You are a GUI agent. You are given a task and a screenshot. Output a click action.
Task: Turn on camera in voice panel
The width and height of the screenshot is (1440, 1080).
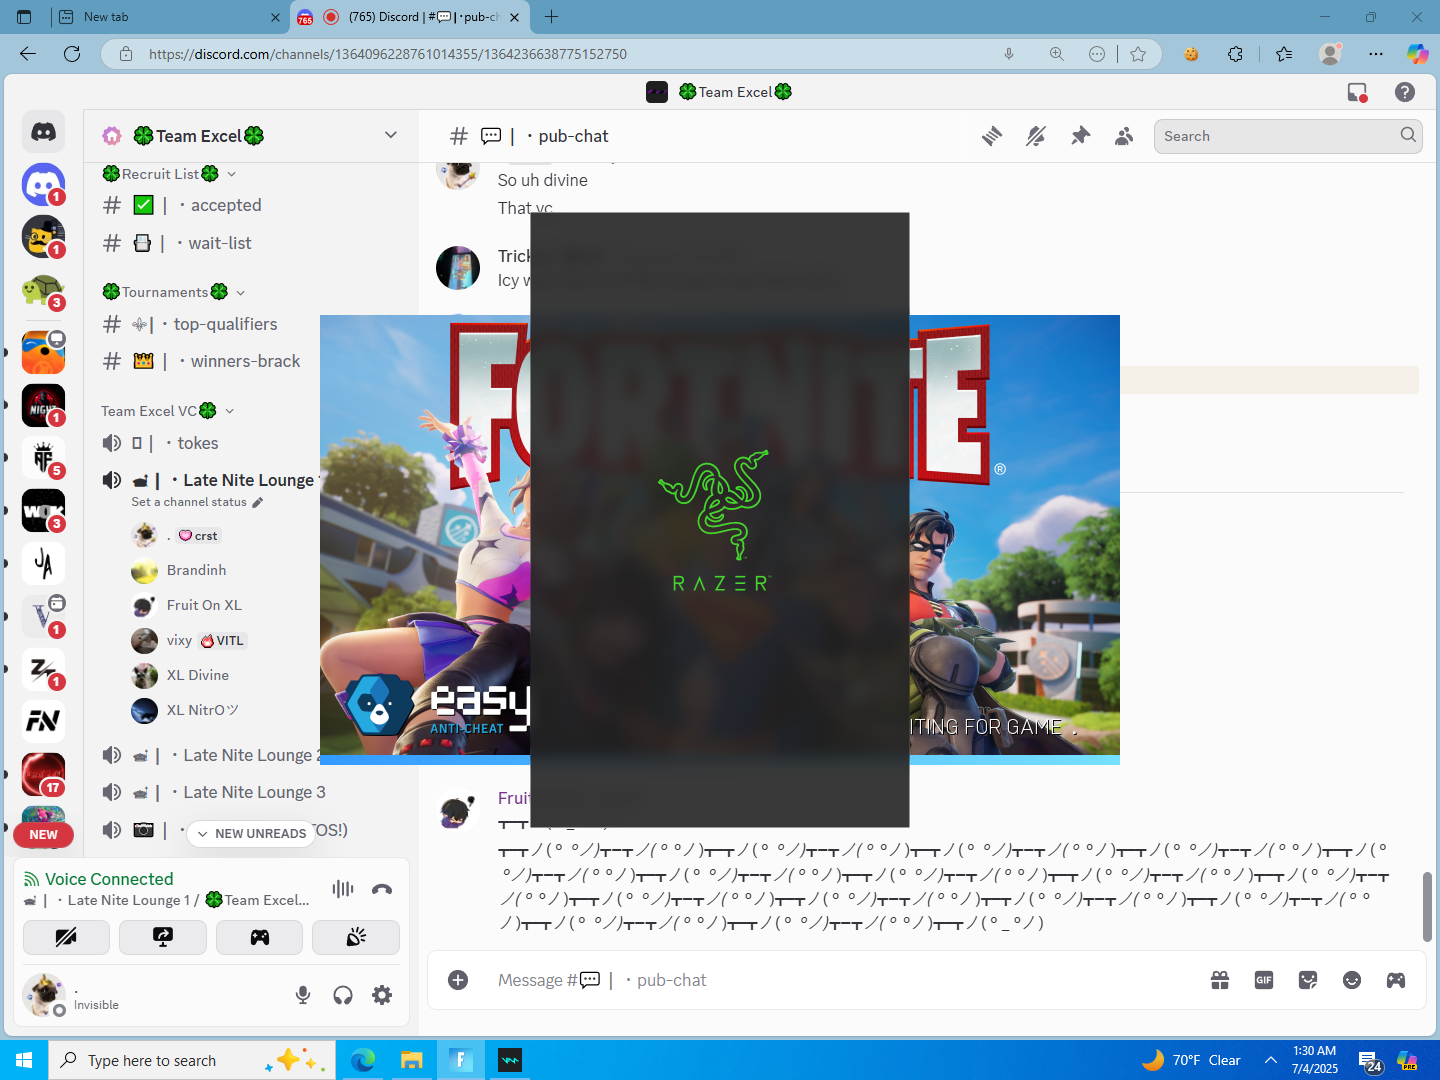coord(66,937)
